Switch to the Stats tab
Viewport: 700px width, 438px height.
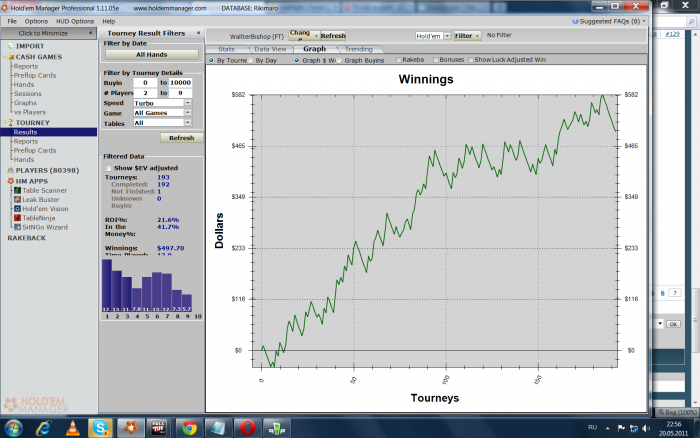226,49
